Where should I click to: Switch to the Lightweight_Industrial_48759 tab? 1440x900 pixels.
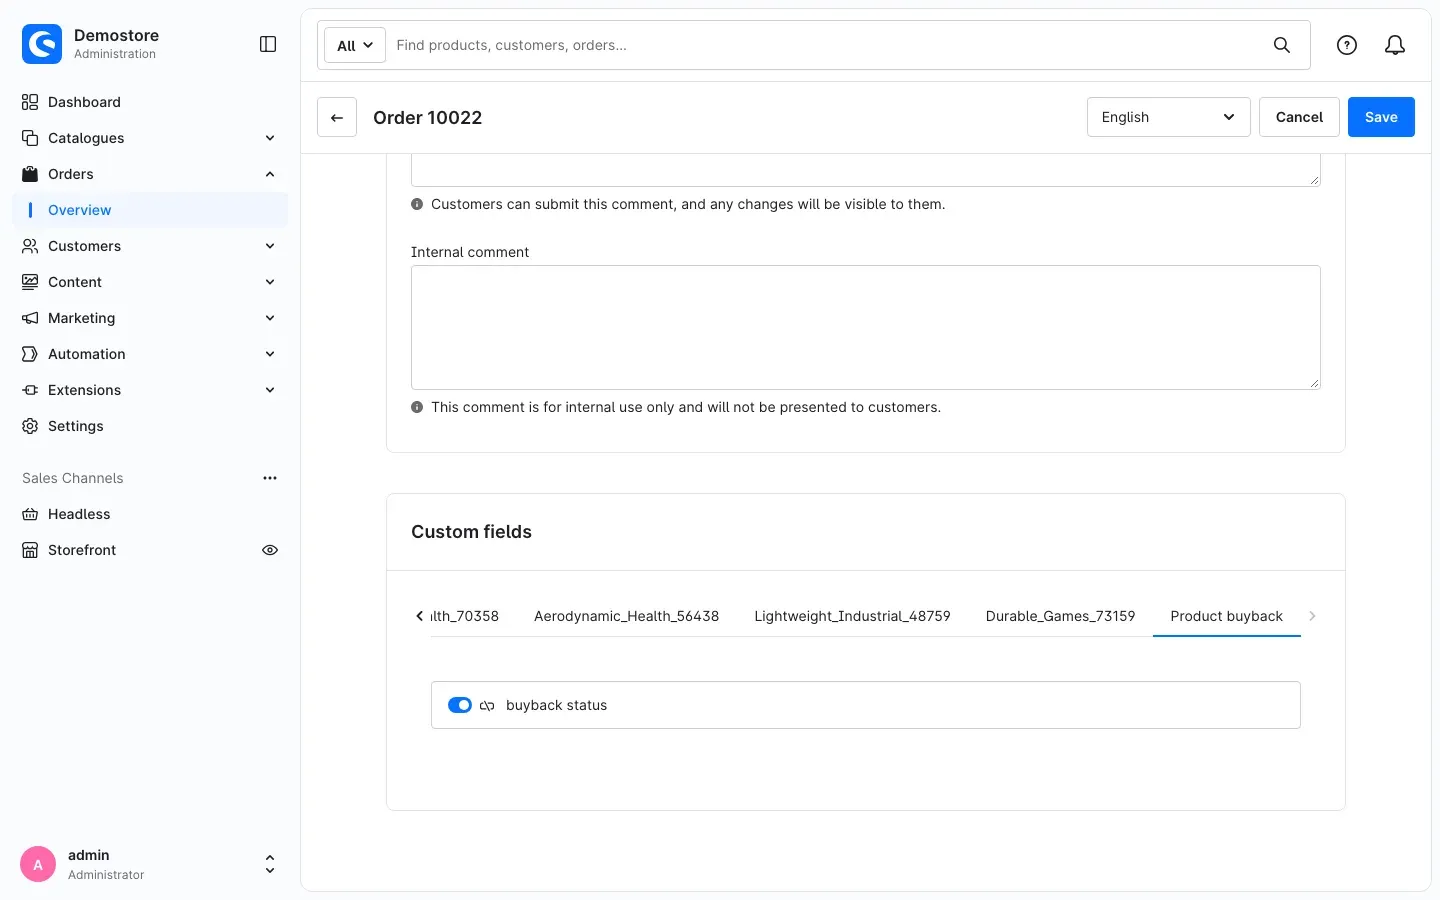(852, 616)
